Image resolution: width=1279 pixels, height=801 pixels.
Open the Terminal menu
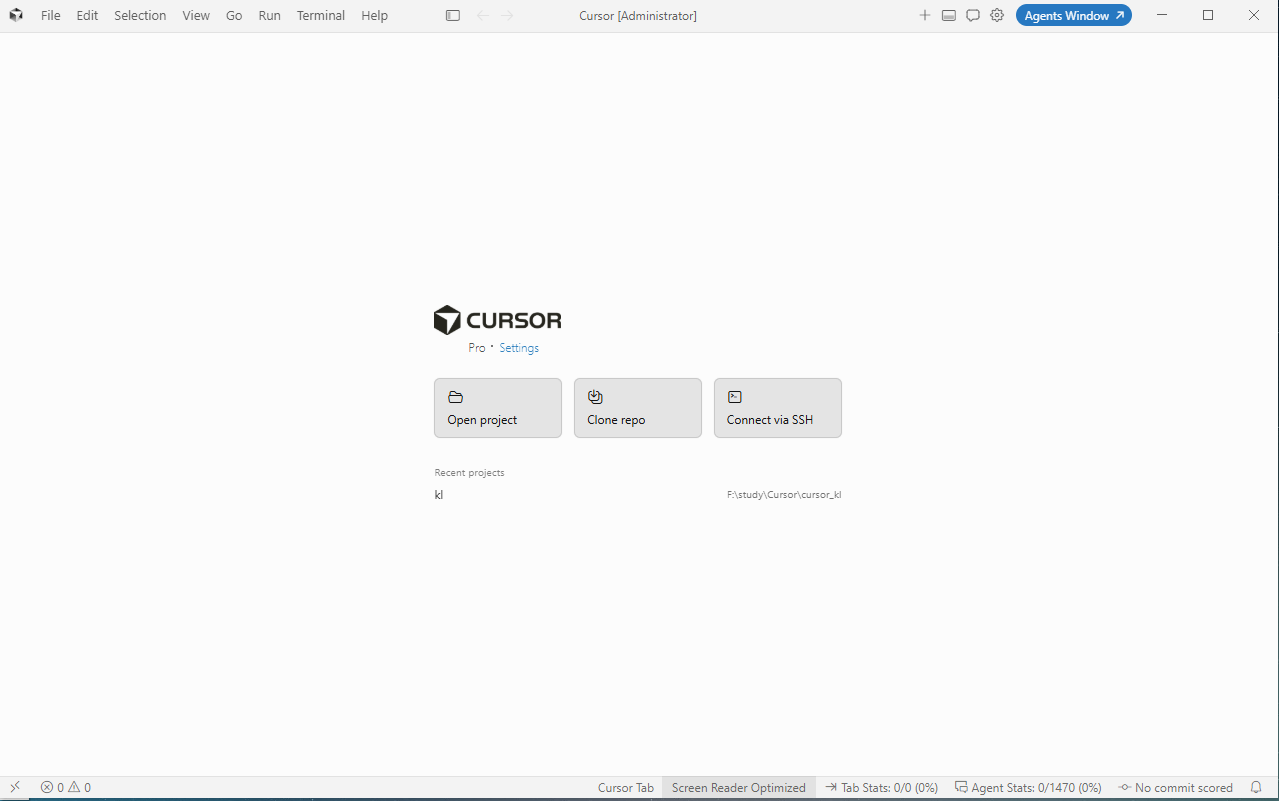[321, 15]
